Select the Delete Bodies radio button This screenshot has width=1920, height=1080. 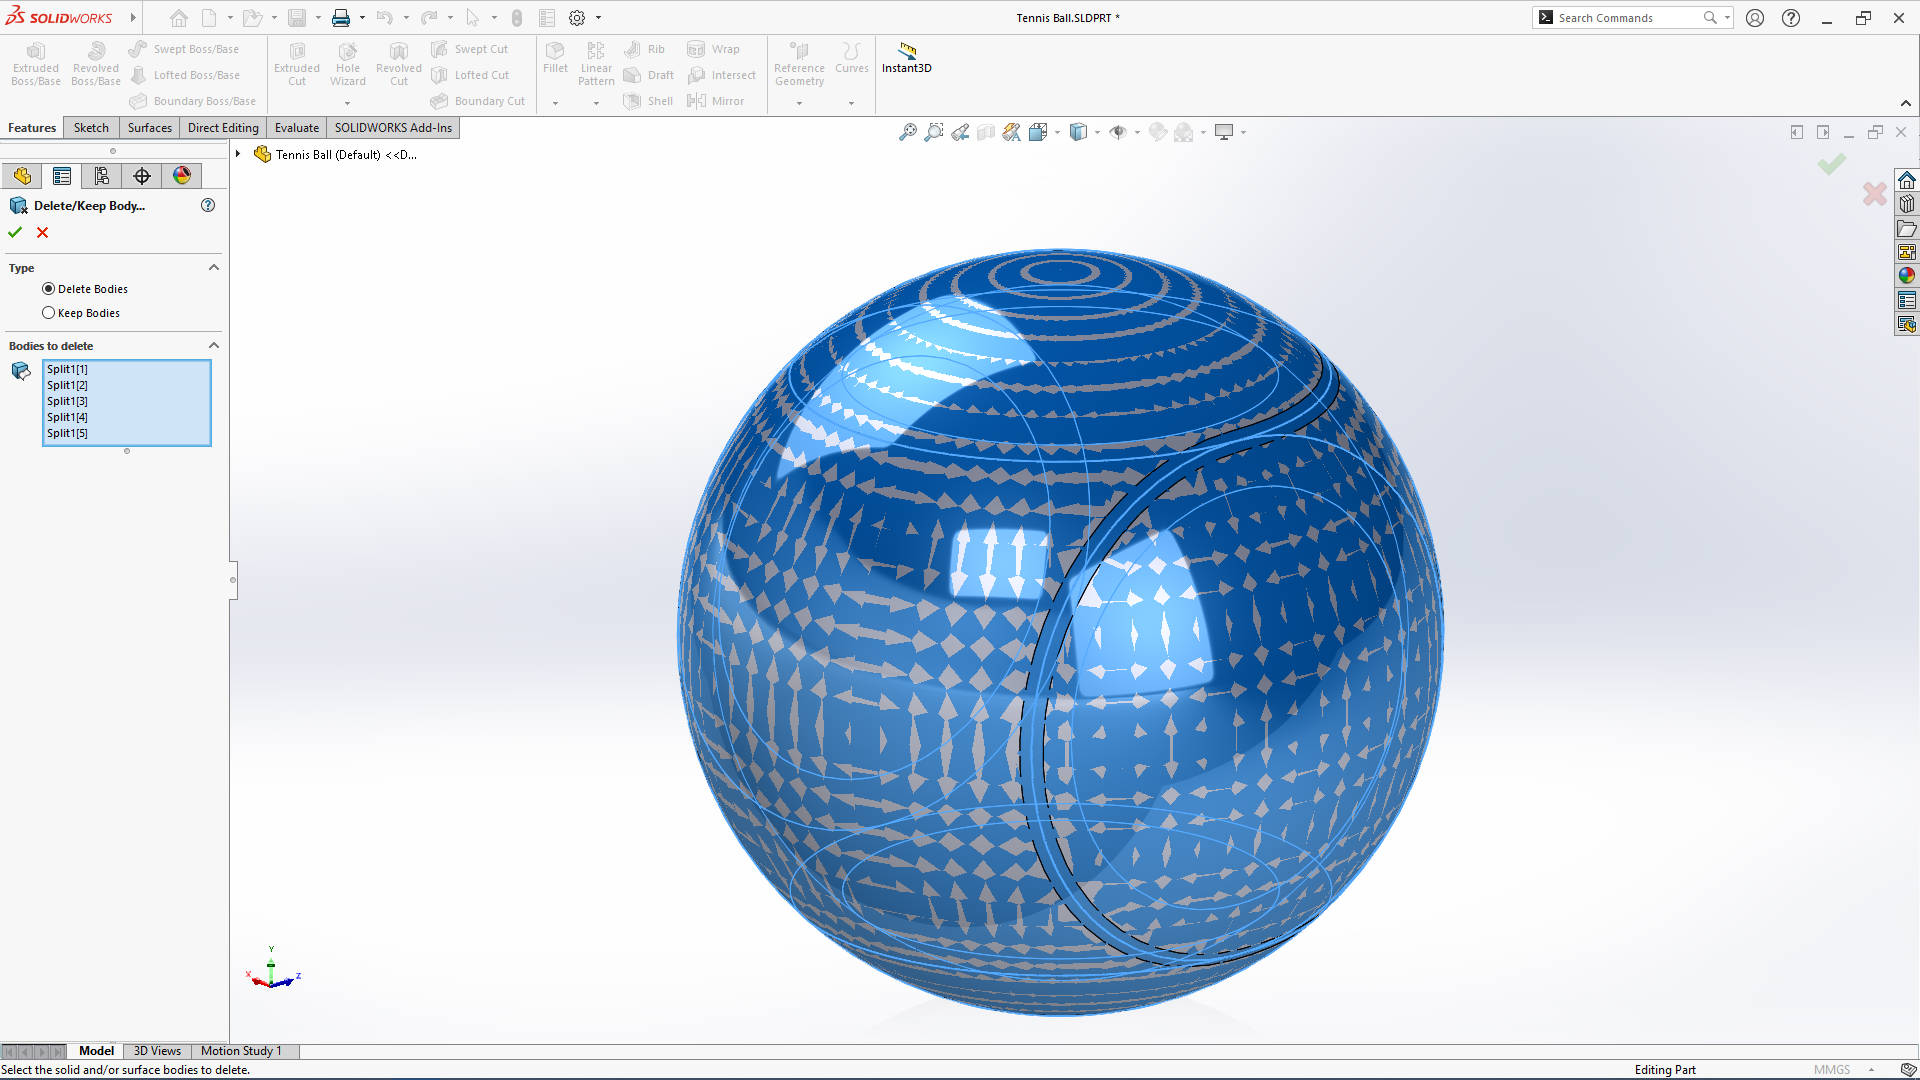coord(49,288)
